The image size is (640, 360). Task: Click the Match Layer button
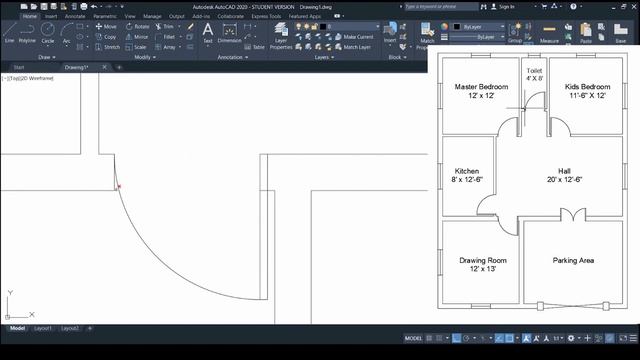[353, 47]
